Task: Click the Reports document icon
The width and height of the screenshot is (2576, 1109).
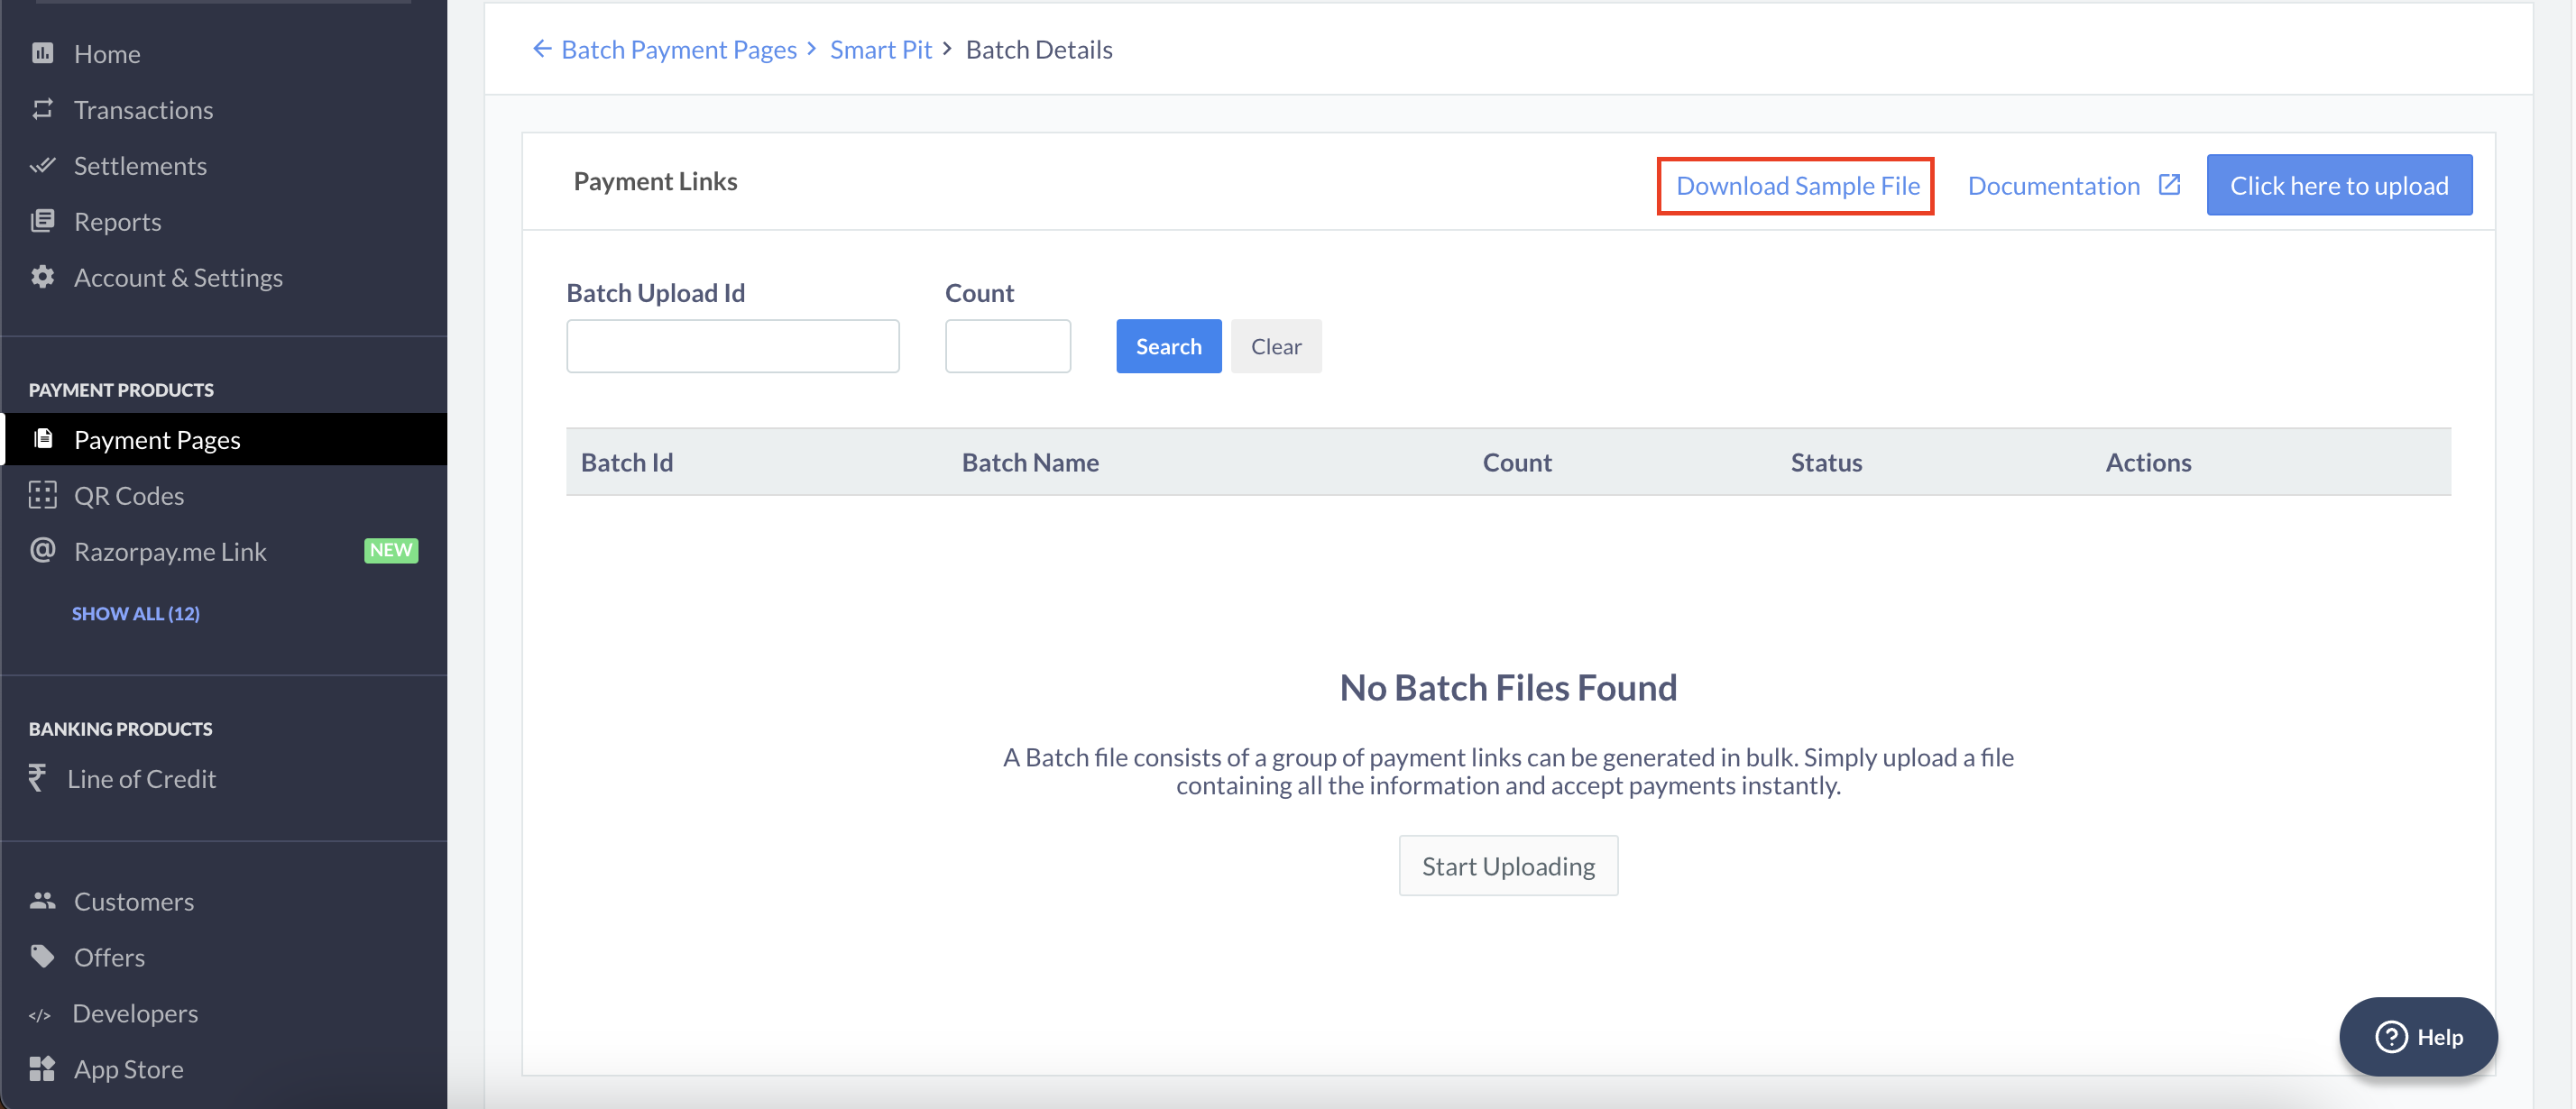Action: point(42,221)
